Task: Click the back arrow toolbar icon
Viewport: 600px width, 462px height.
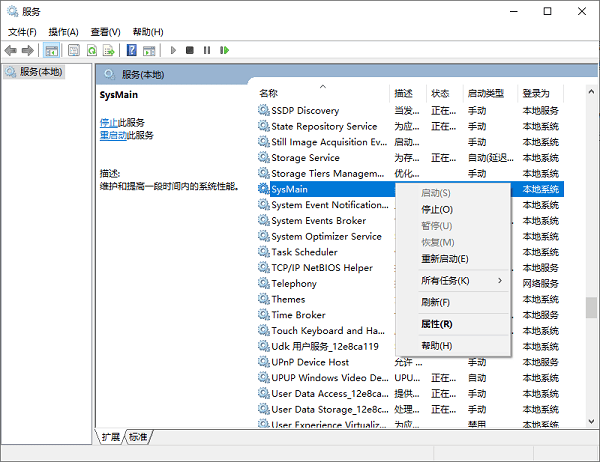Action: click(x=11, y=50)
